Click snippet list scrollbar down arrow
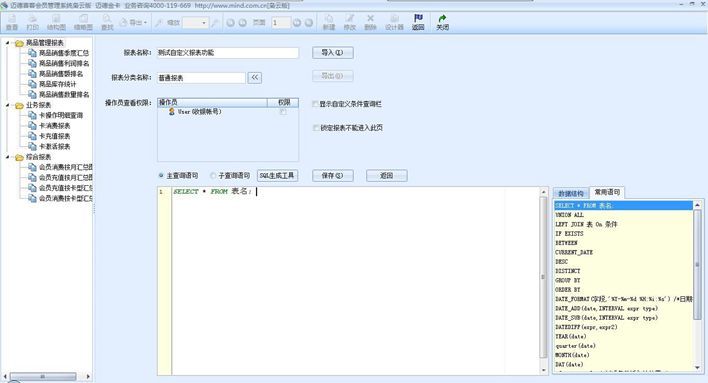The image size is (708, 383). (x=698, y=368)
